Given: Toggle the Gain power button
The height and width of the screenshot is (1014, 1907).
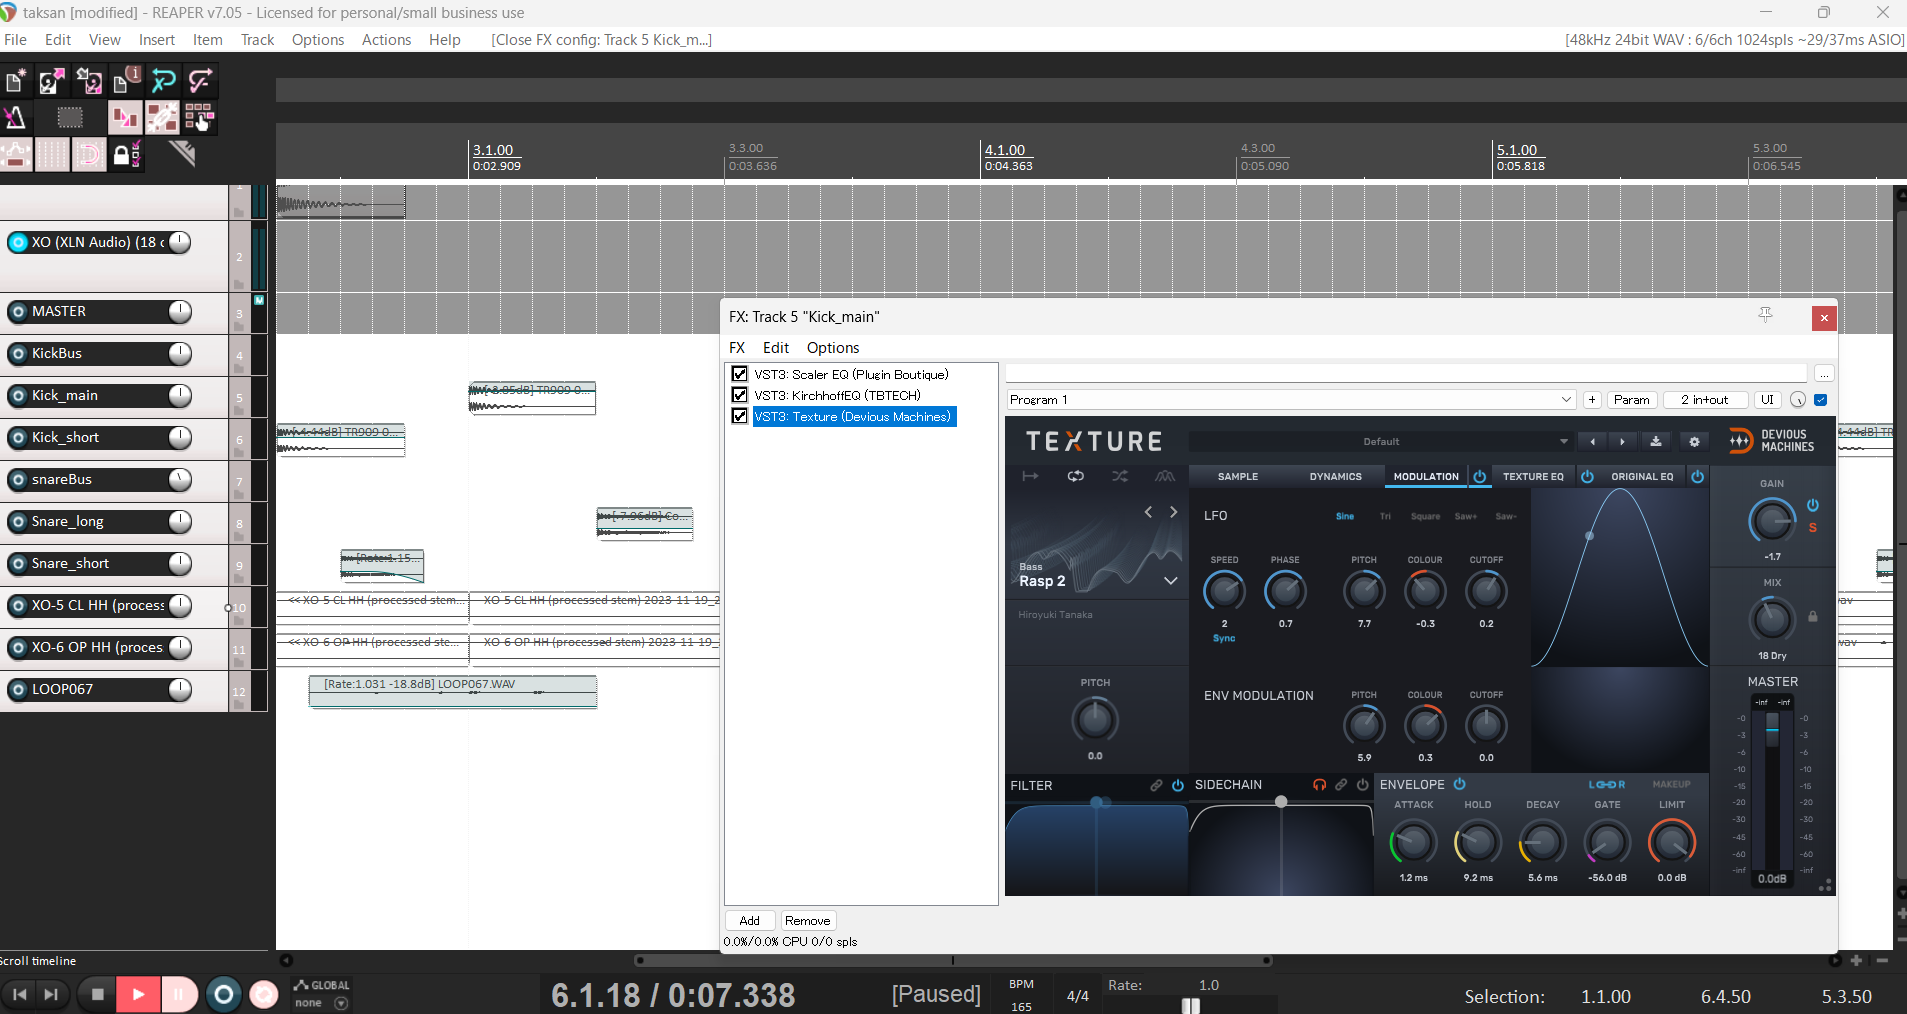Looking at the screenshot, I should coord(1813,505).
